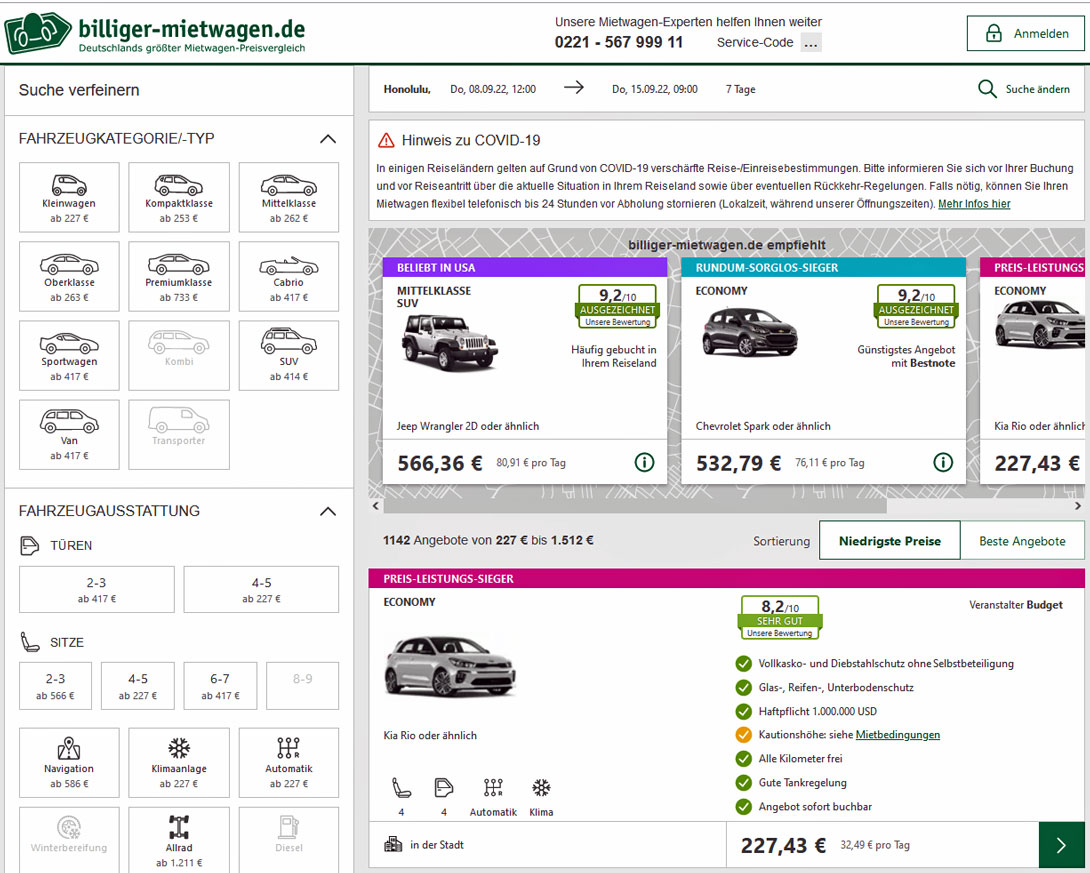
Task: Click the Kia Rio image in results list
Action: point(450,666)
